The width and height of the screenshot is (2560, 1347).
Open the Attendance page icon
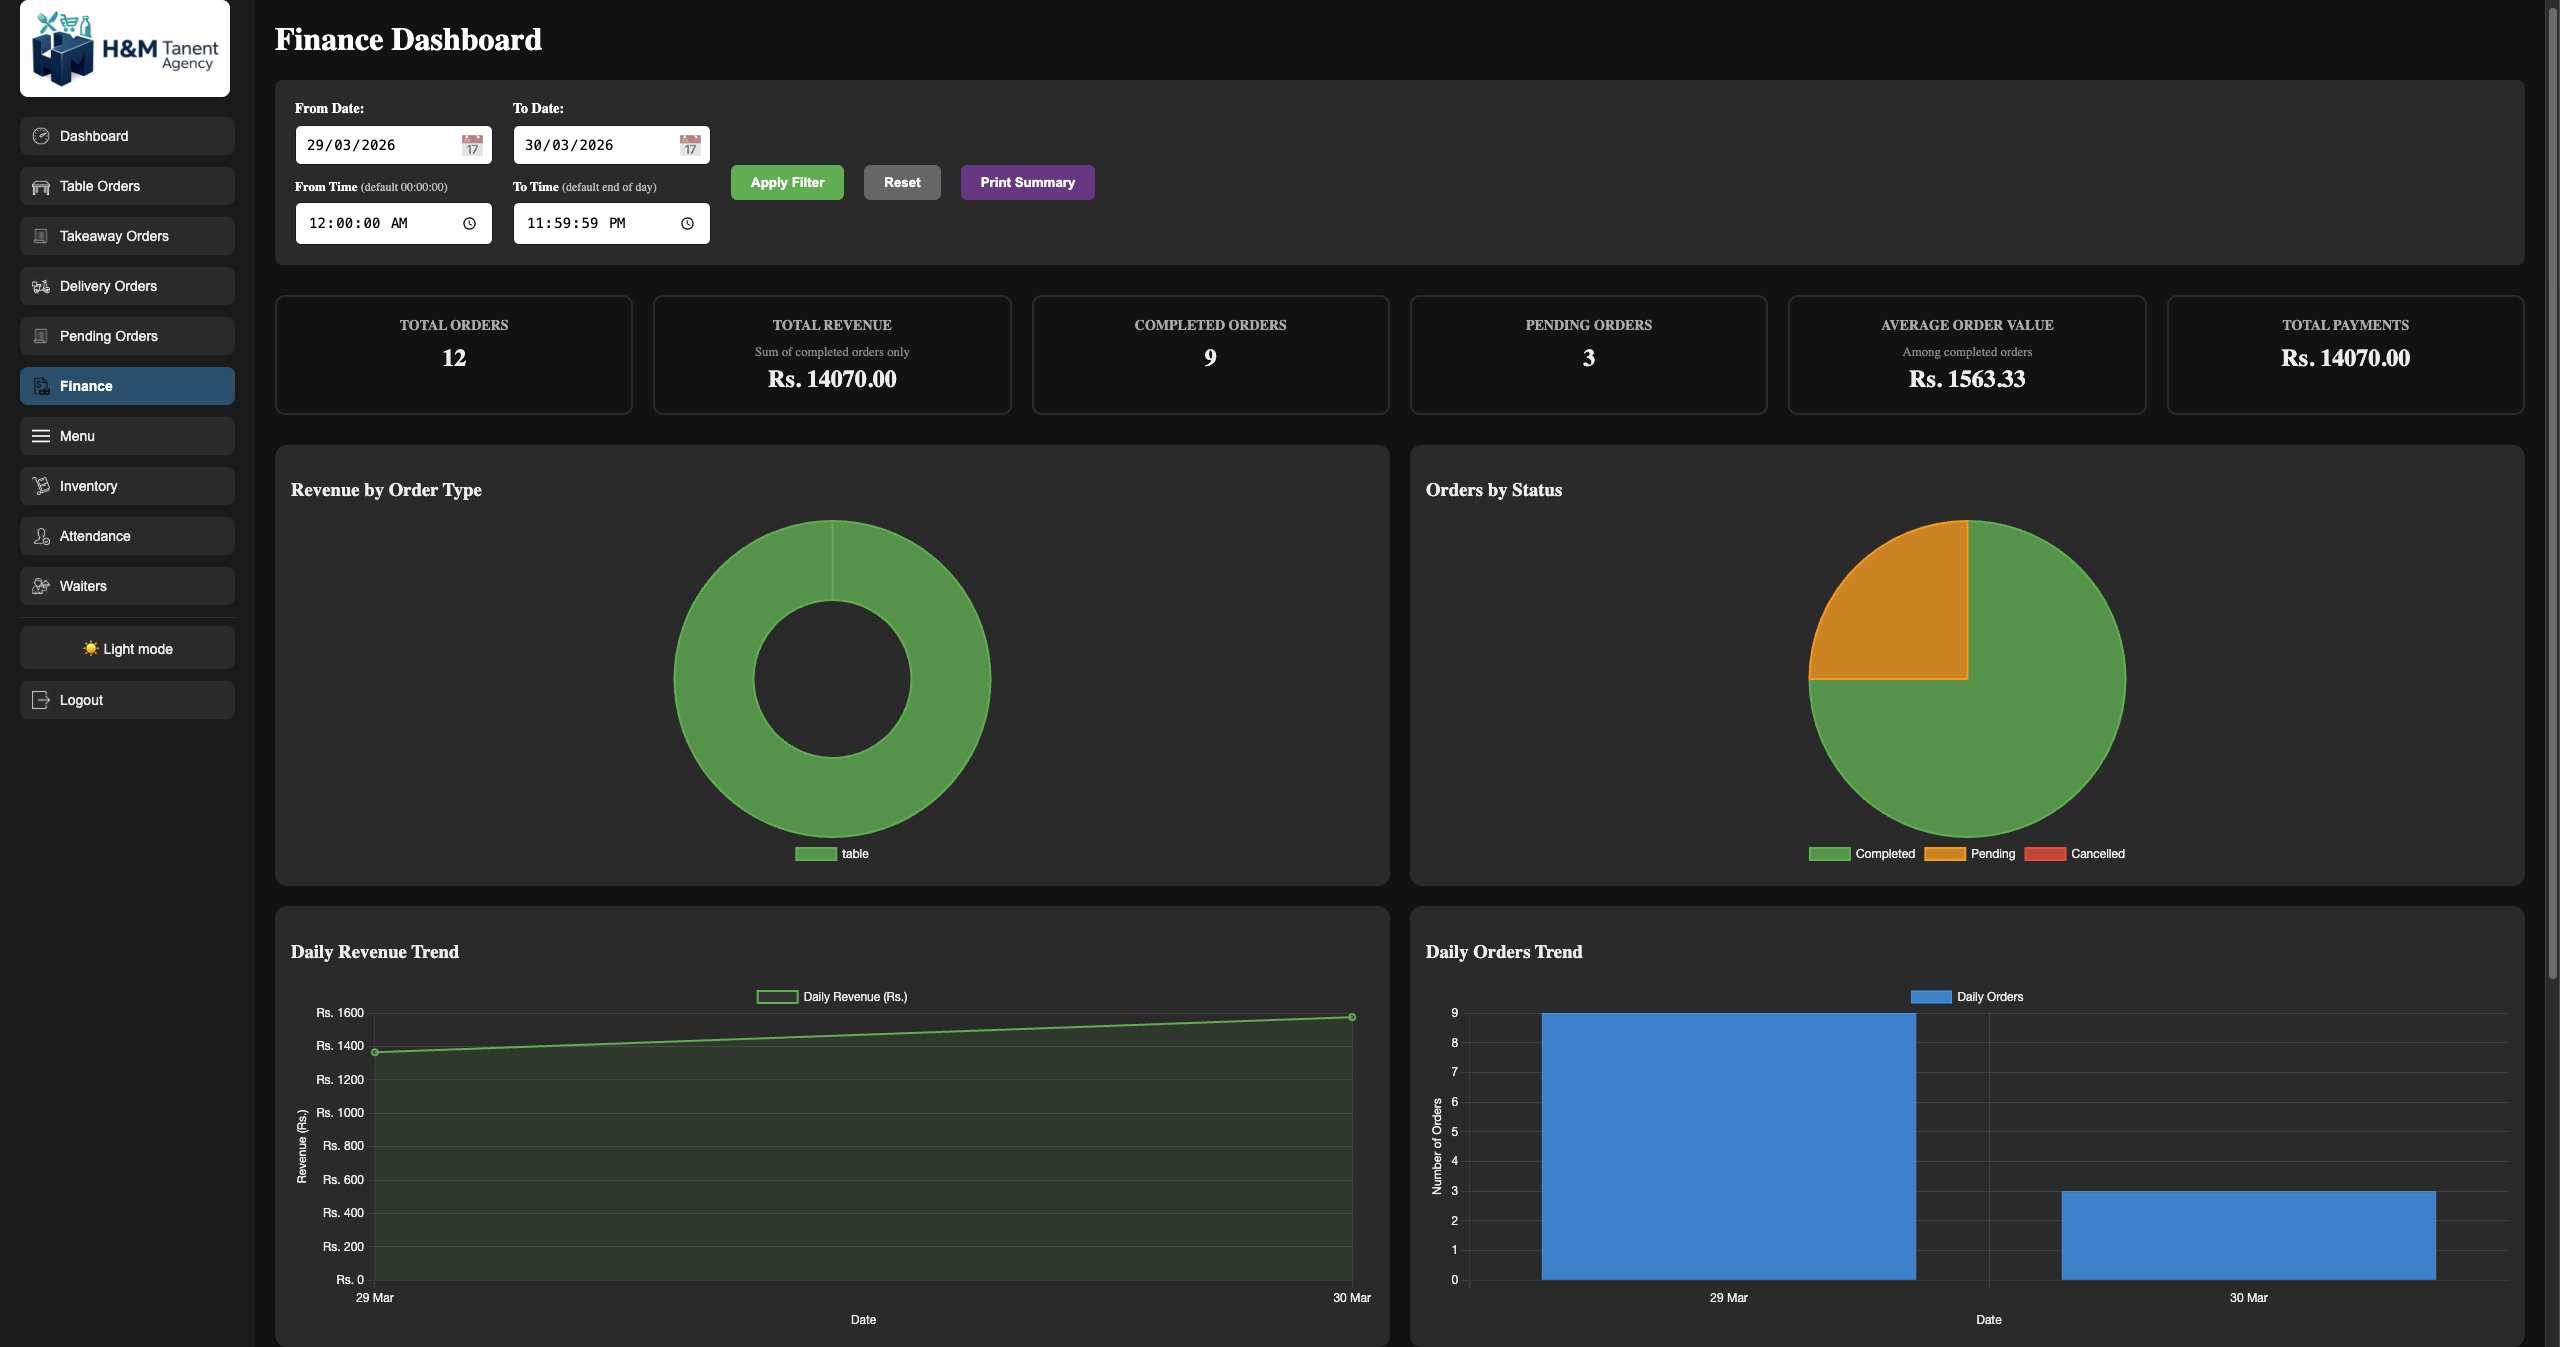tap(41, 535)
